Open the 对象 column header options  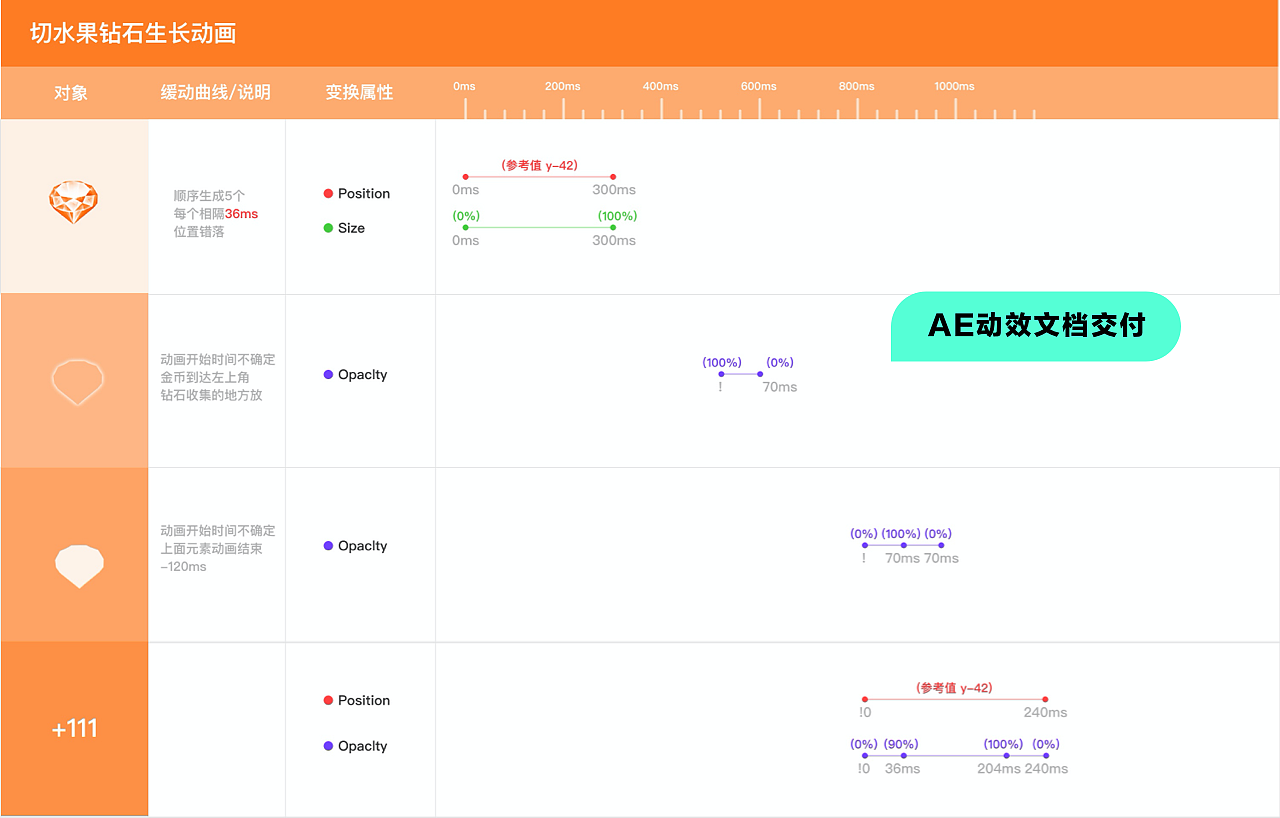pyautogui.click(x=71, y=92)
